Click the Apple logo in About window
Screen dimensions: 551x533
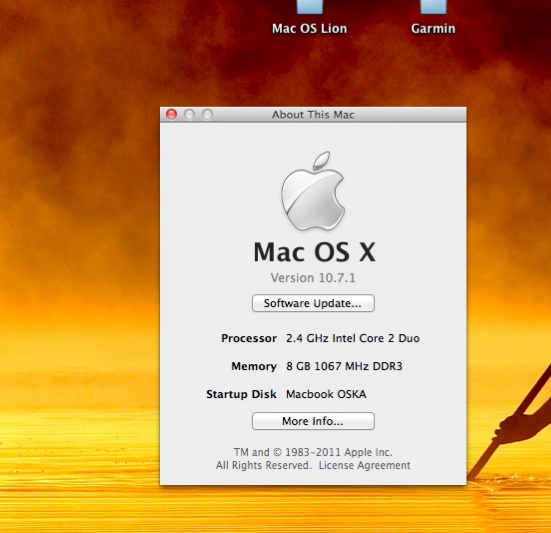tap(313, 191)
